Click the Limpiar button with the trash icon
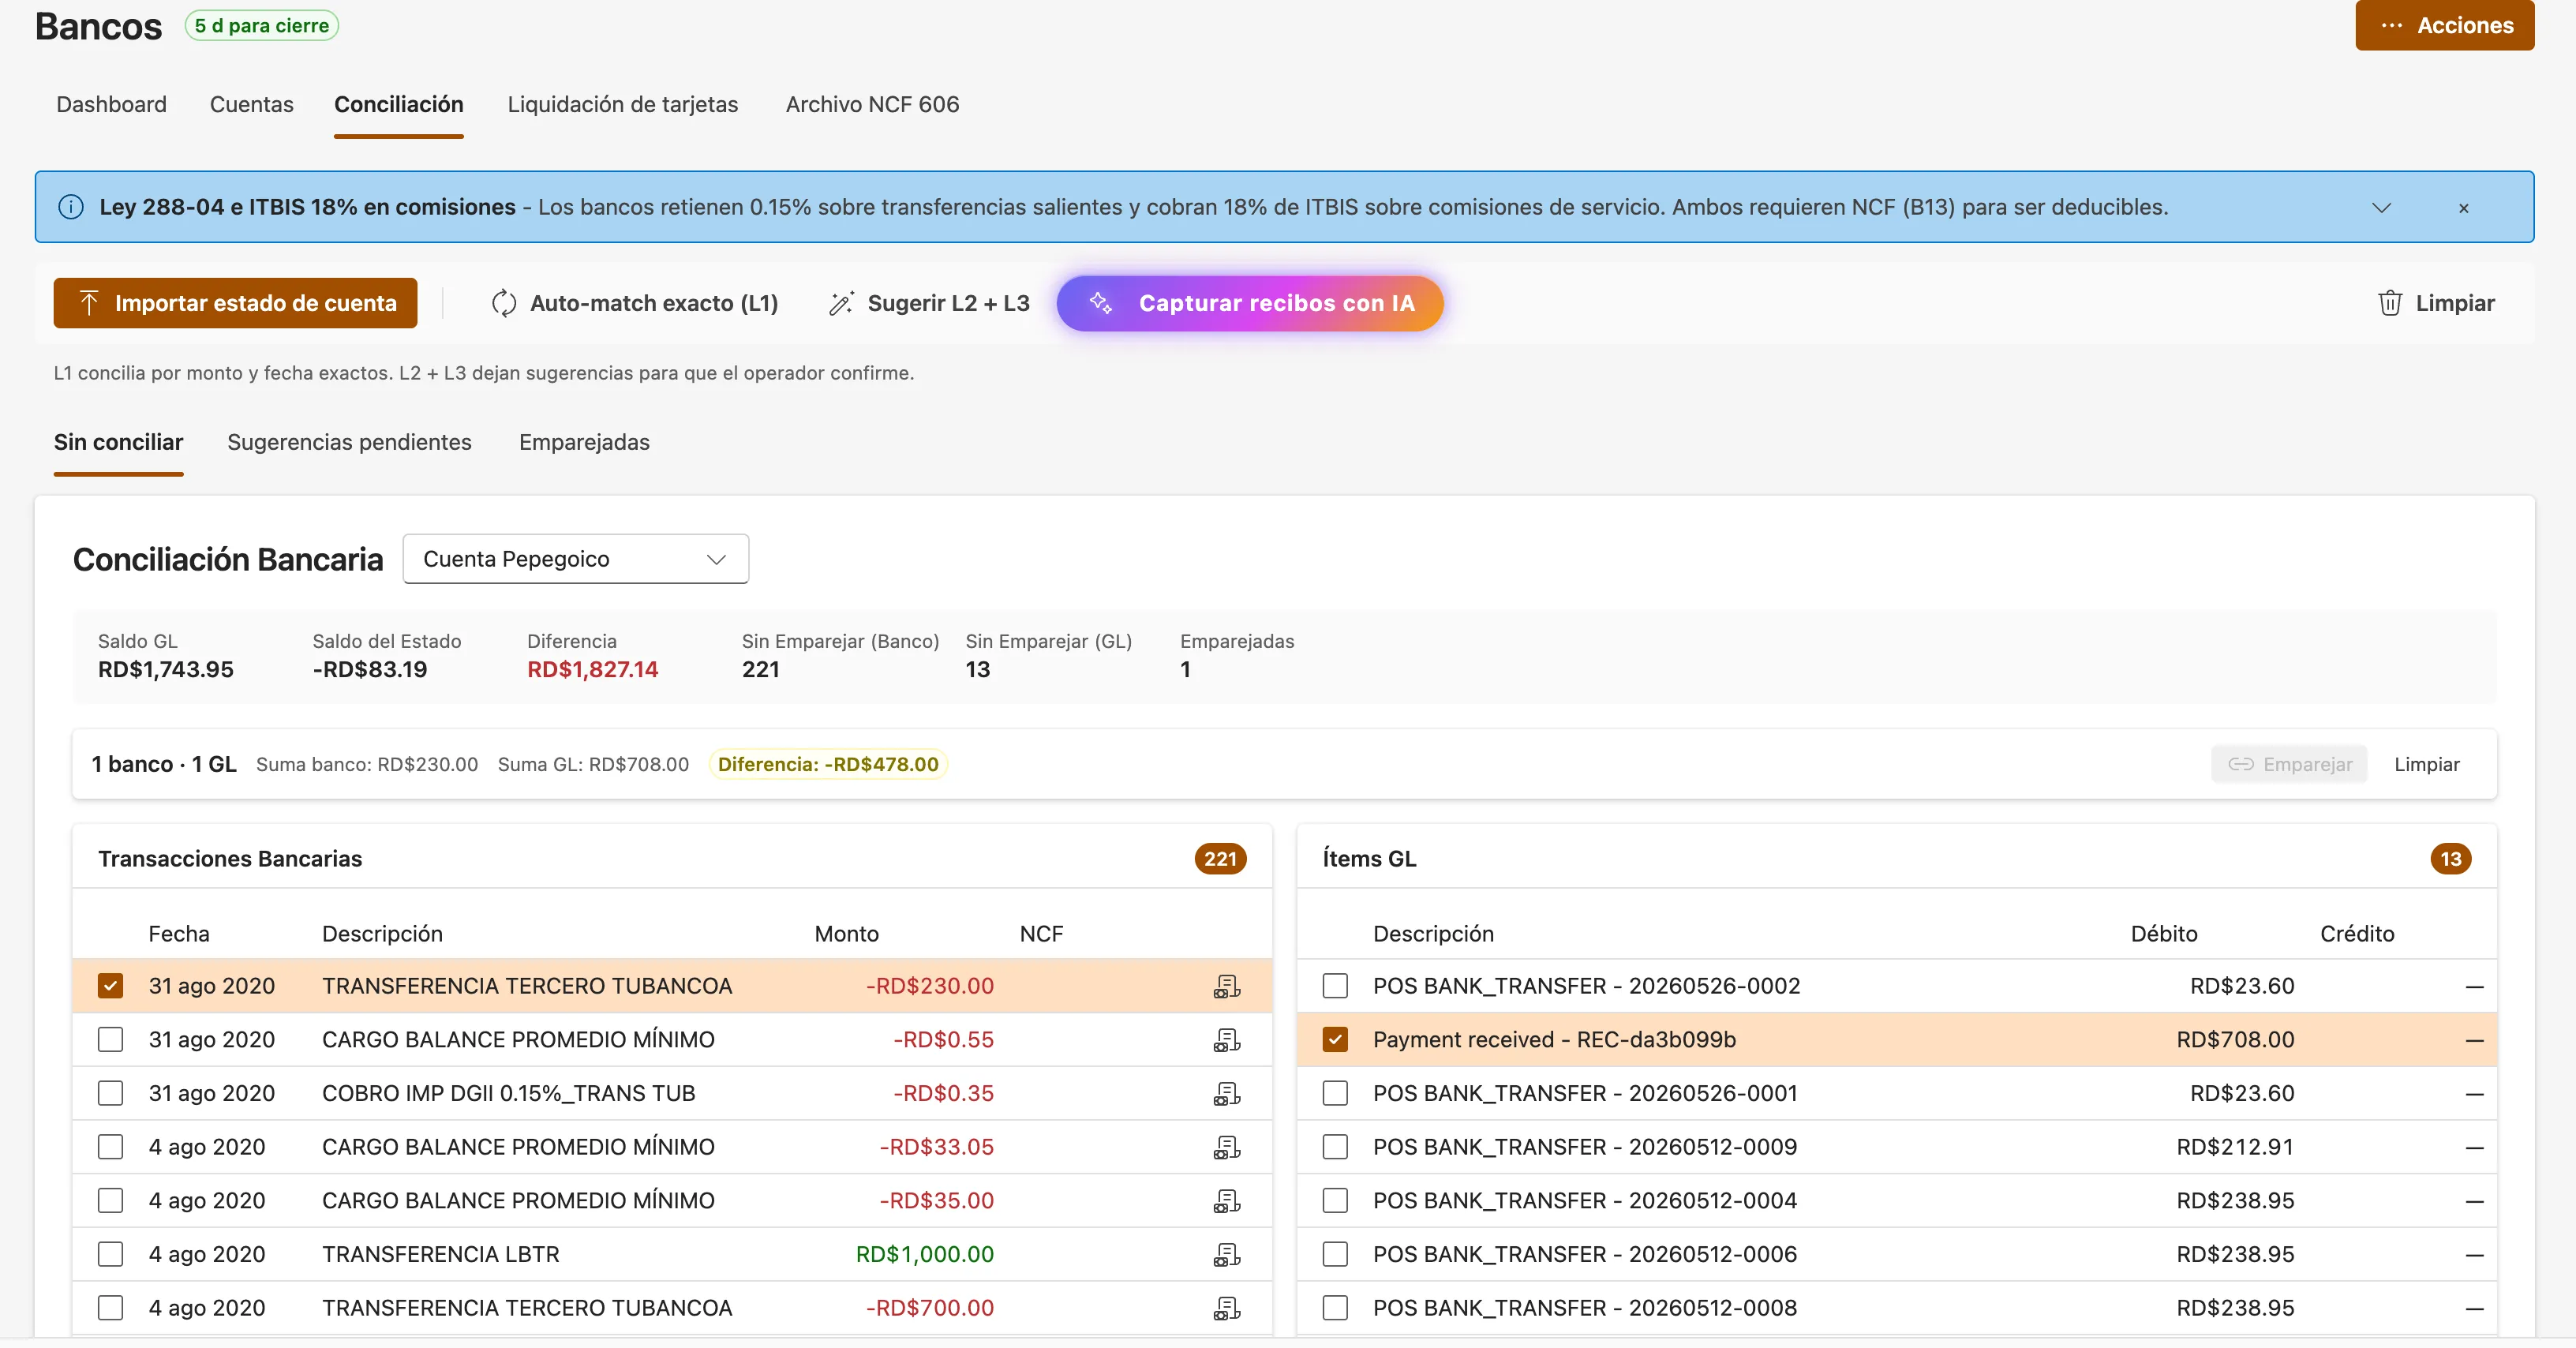Screen dimensions: 2576x1348 2436,303
